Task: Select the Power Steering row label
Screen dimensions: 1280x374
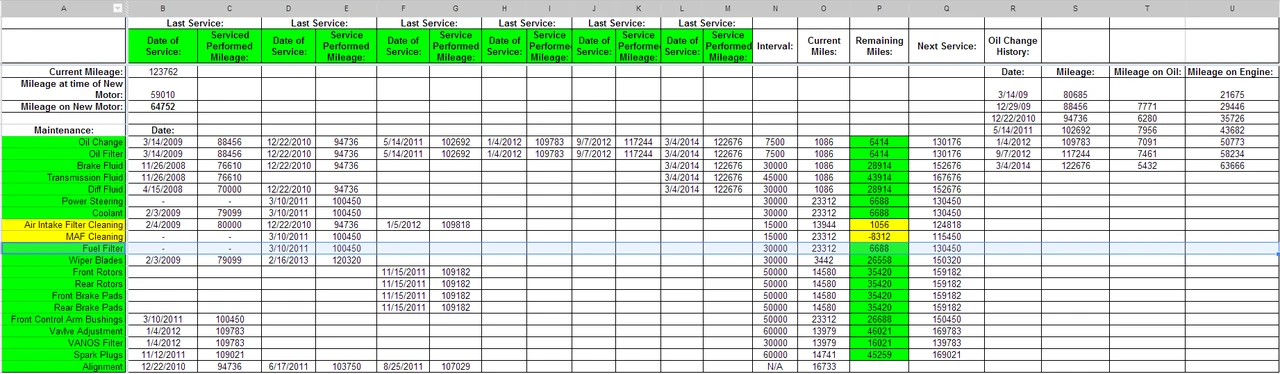Action: click(64, 201)
